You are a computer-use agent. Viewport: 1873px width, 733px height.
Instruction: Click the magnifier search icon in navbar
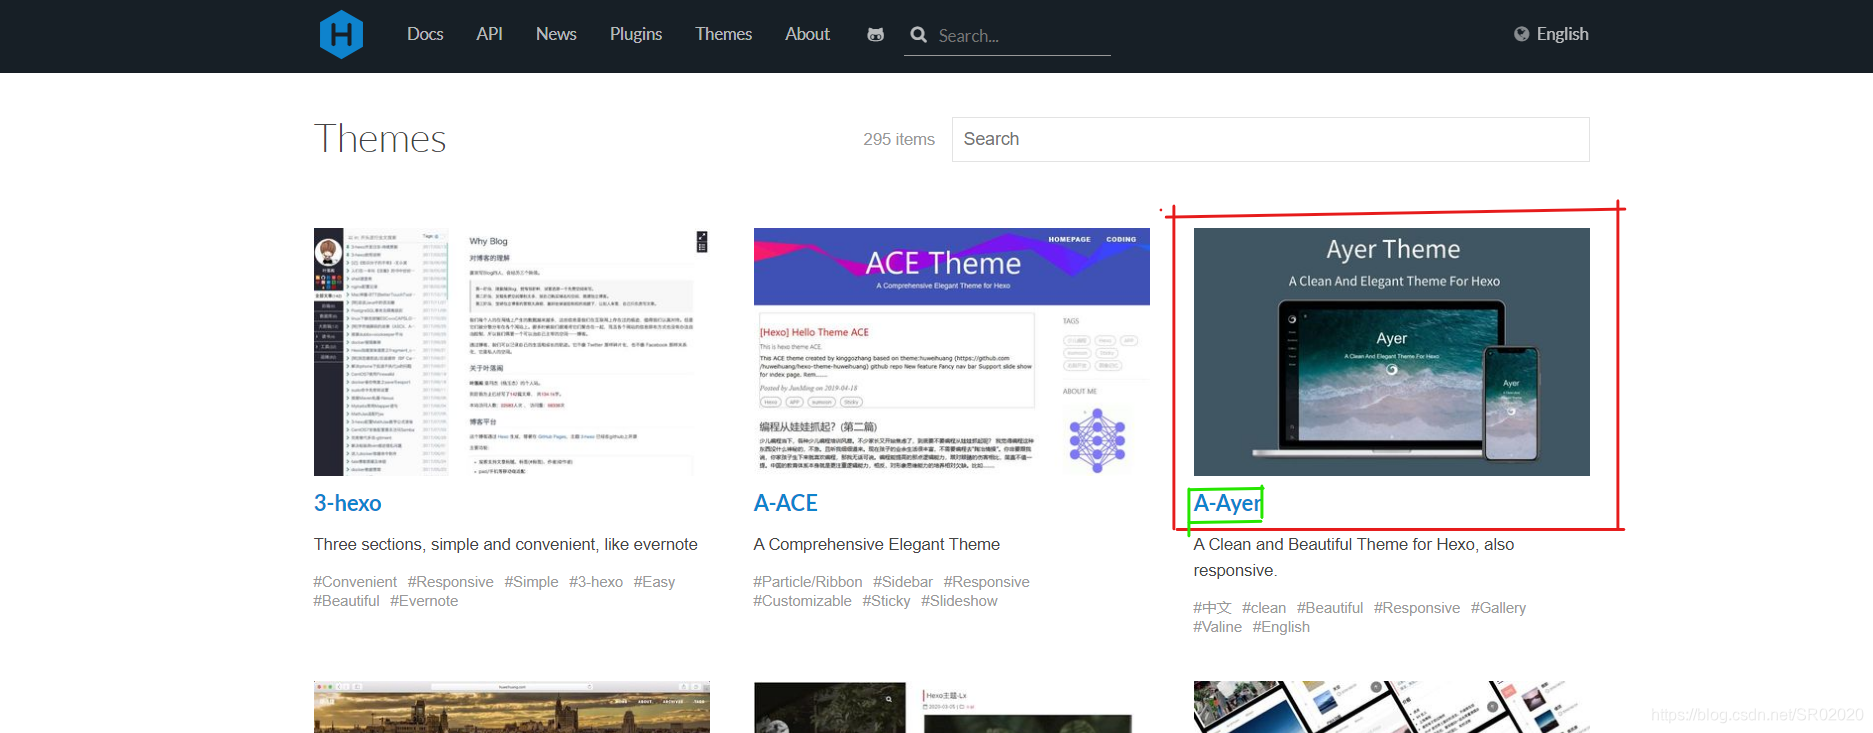tap(918, 35)
